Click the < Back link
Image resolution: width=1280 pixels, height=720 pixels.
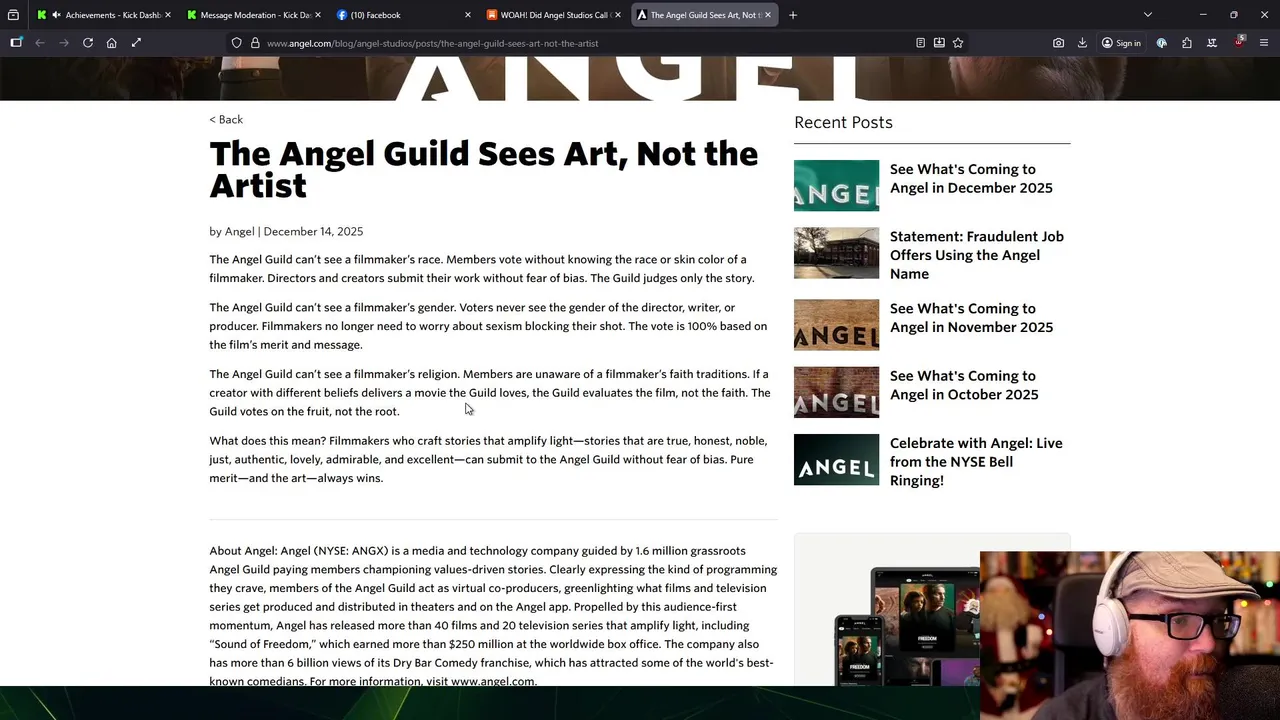coord(226,119)
